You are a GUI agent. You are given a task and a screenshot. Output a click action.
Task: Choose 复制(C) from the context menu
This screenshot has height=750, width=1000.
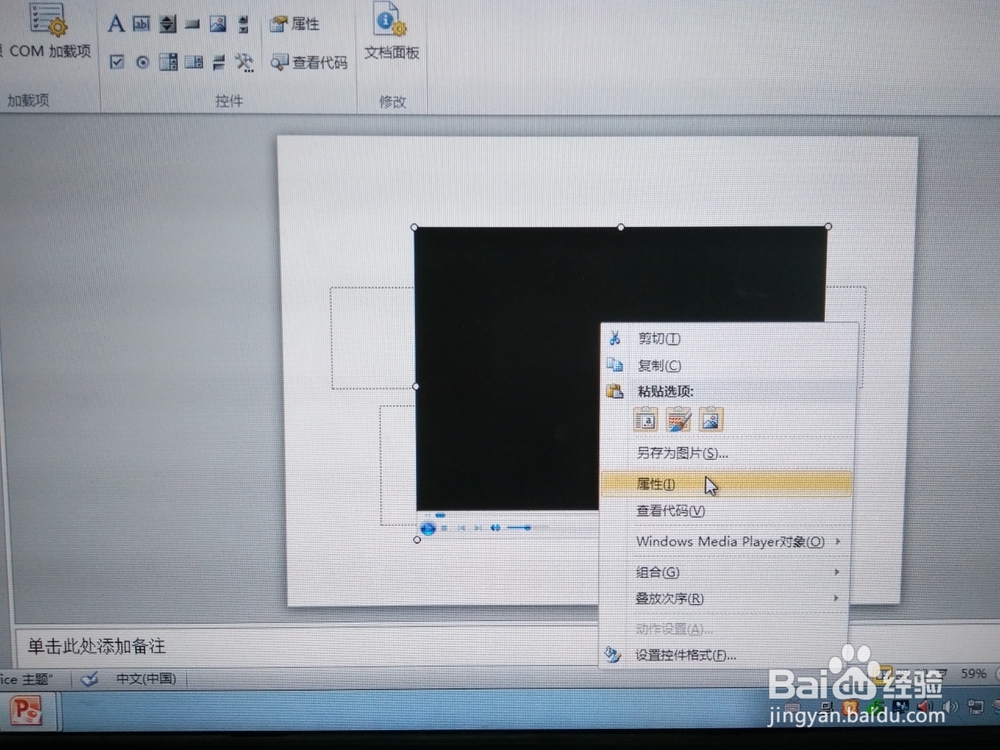[728, 365]
